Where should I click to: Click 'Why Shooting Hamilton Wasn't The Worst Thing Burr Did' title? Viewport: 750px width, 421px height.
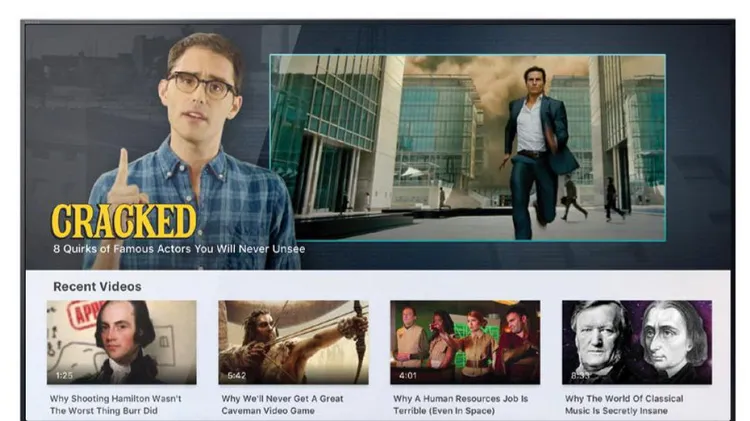coord(115,405)
